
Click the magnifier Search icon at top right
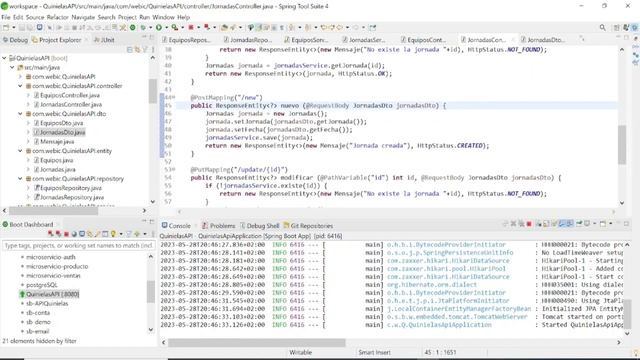[x=602, y=27]
